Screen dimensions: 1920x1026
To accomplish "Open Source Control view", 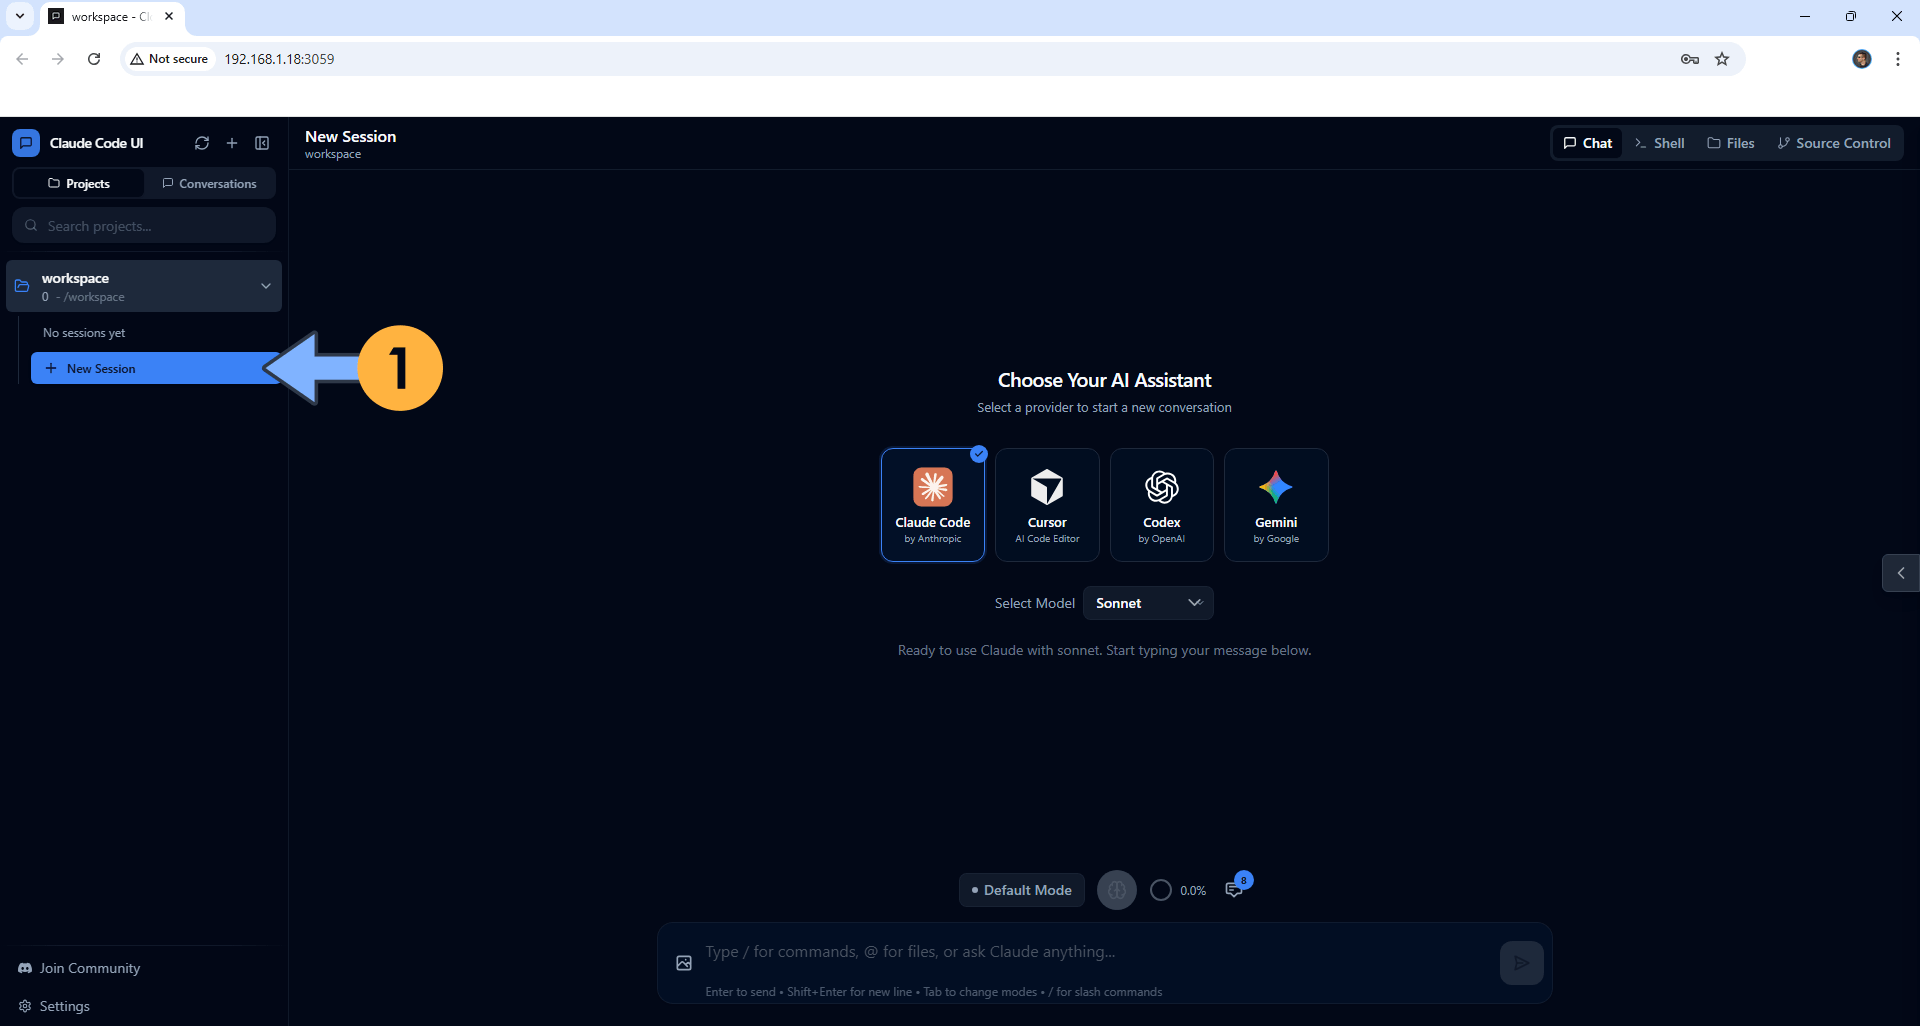I will point(1835,143).
